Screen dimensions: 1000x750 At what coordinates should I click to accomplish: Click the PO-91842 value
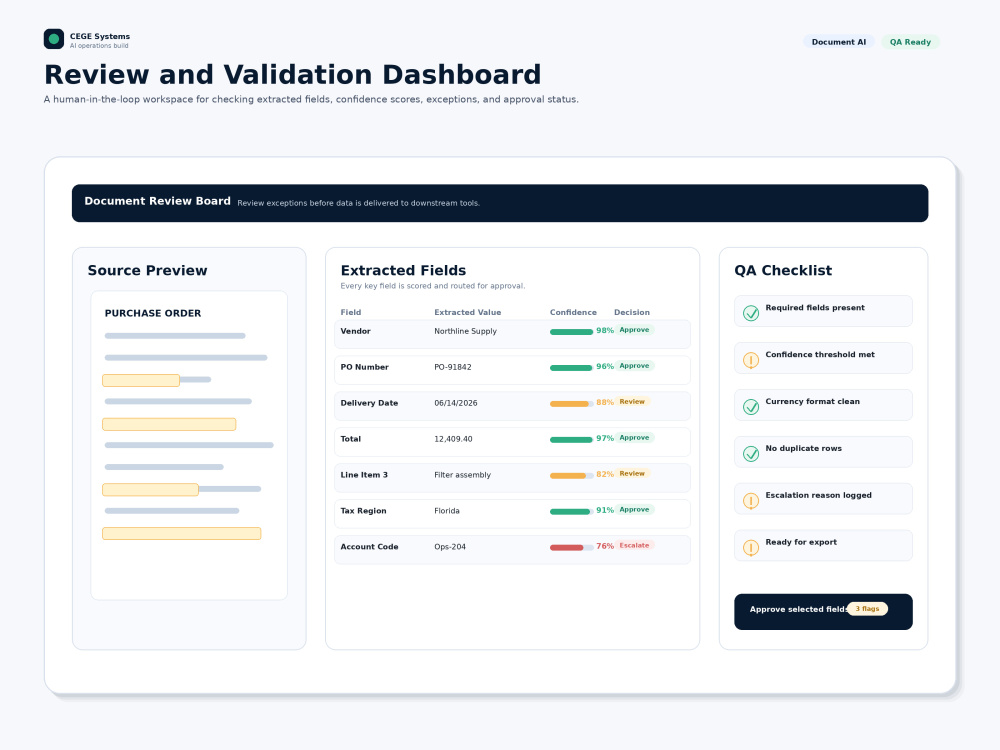pos(453,367)
